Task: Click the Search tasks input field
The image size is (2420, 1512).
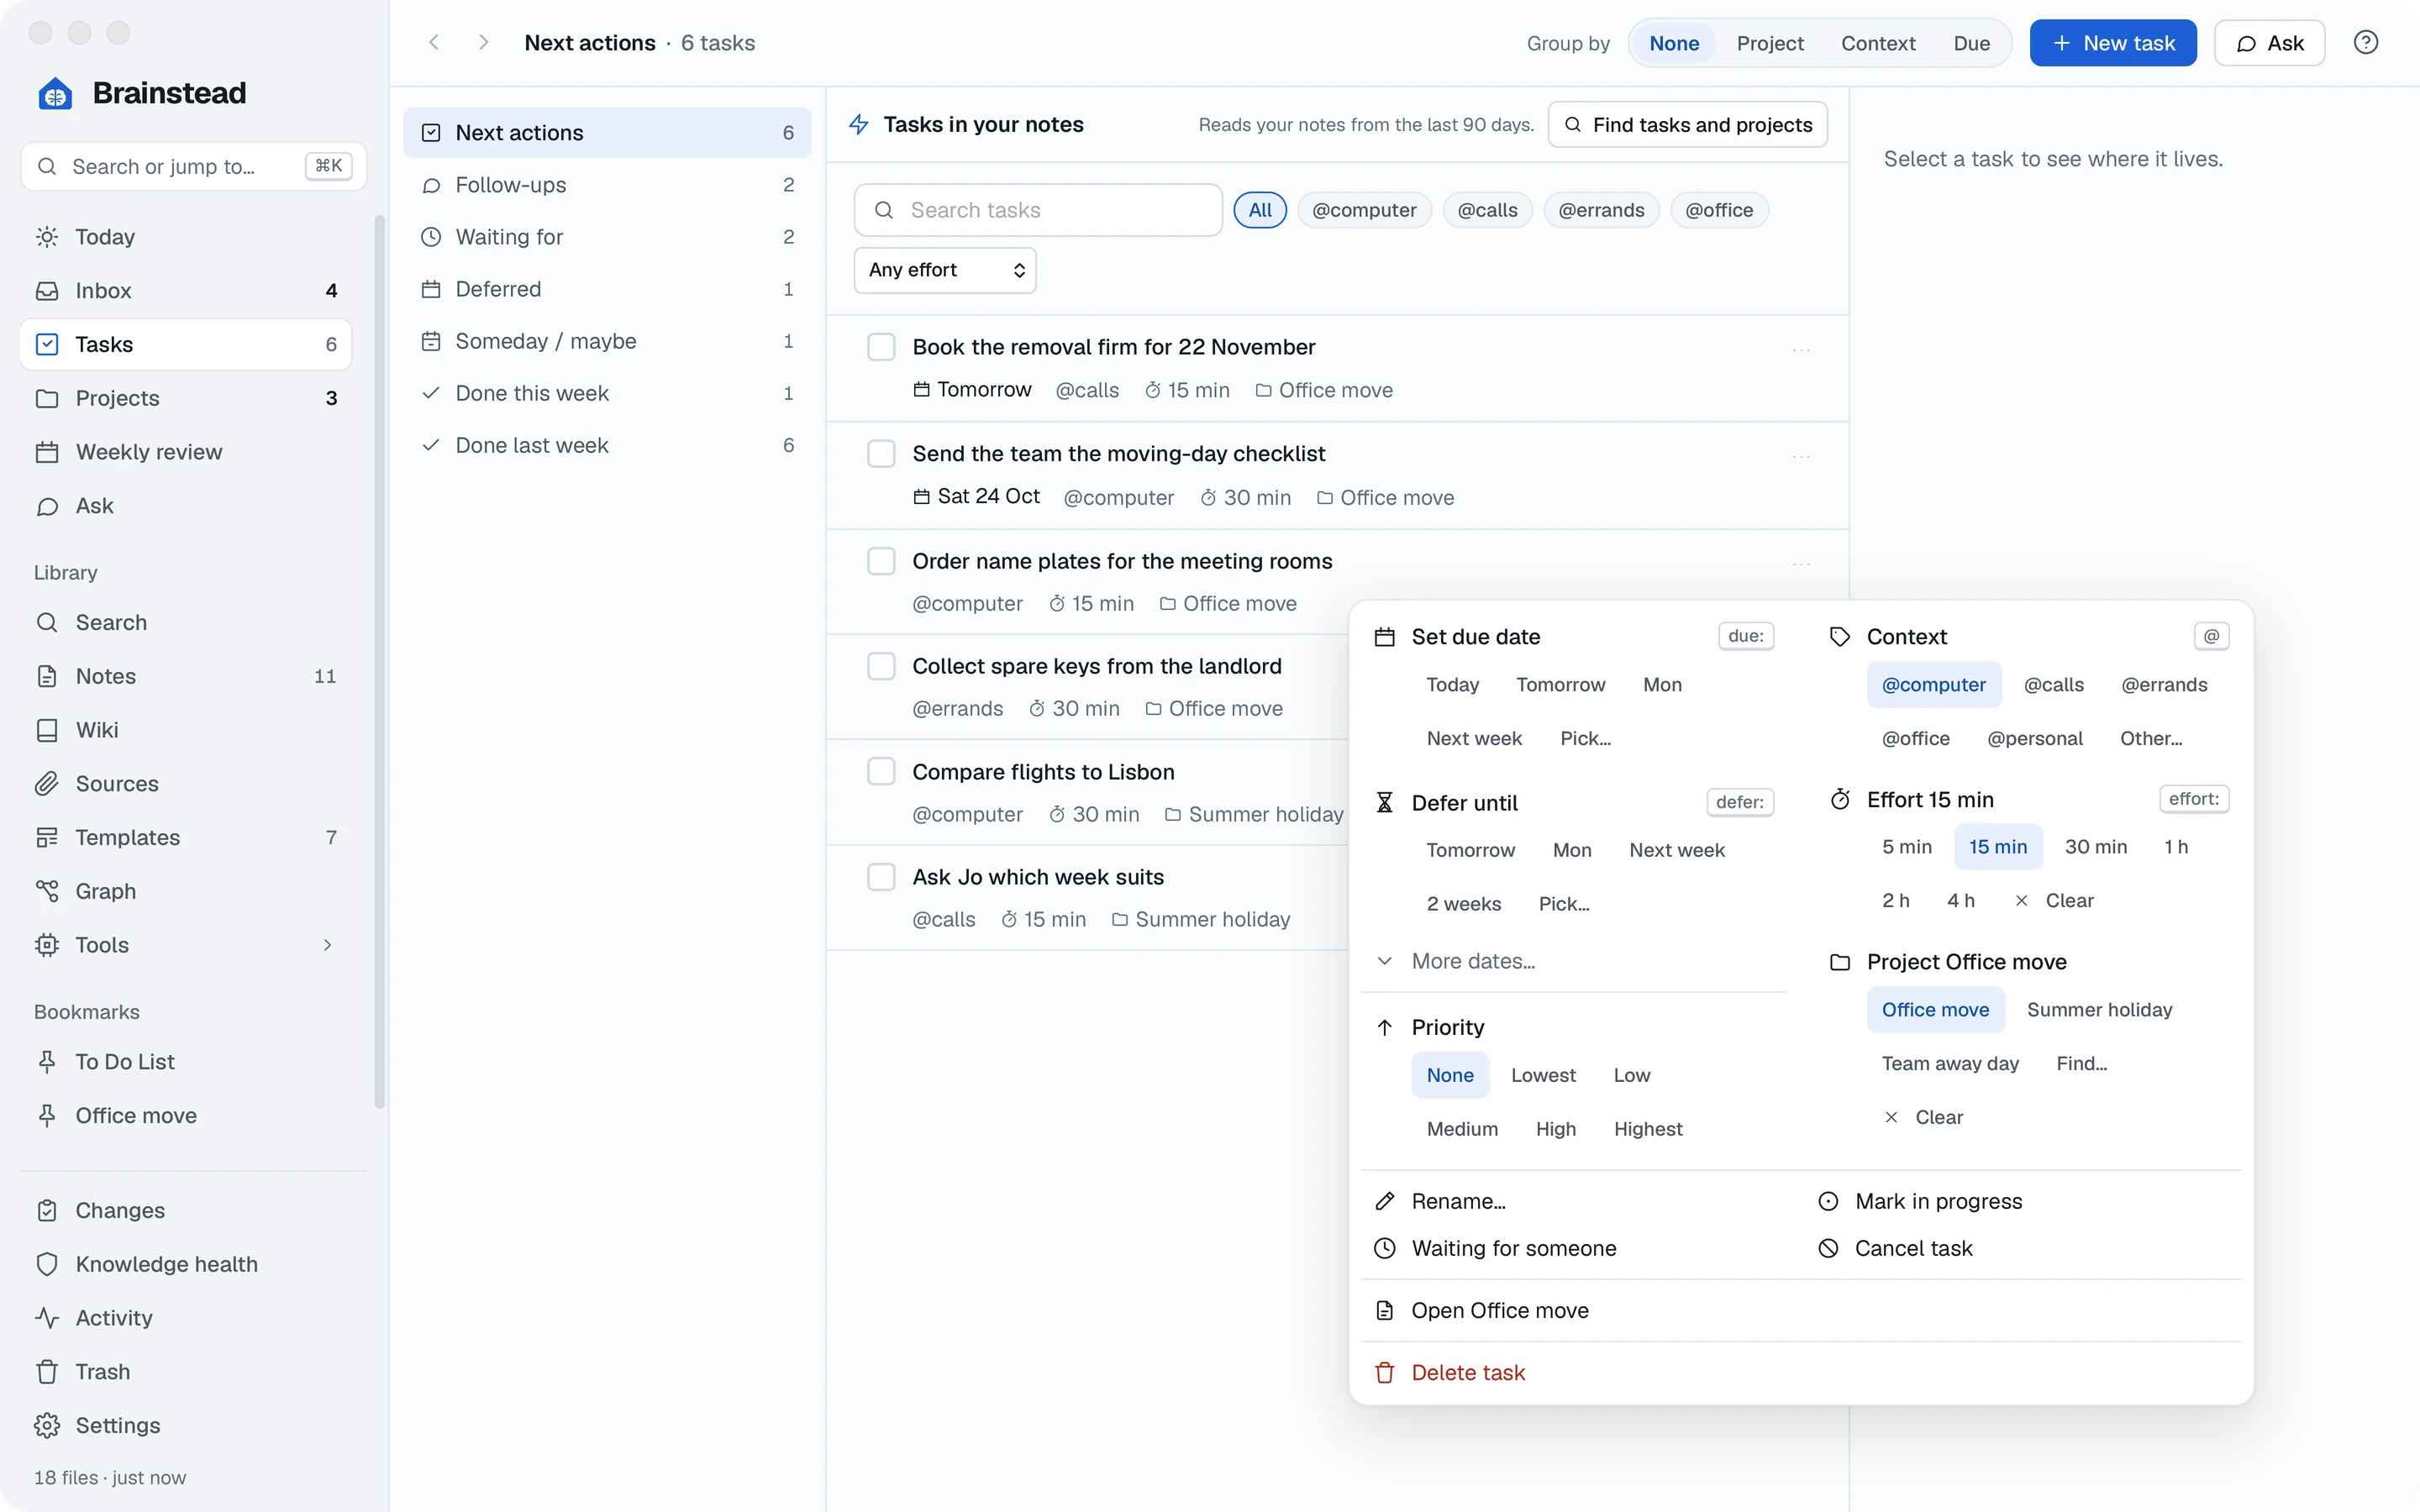Action: tap(1038, 210)
